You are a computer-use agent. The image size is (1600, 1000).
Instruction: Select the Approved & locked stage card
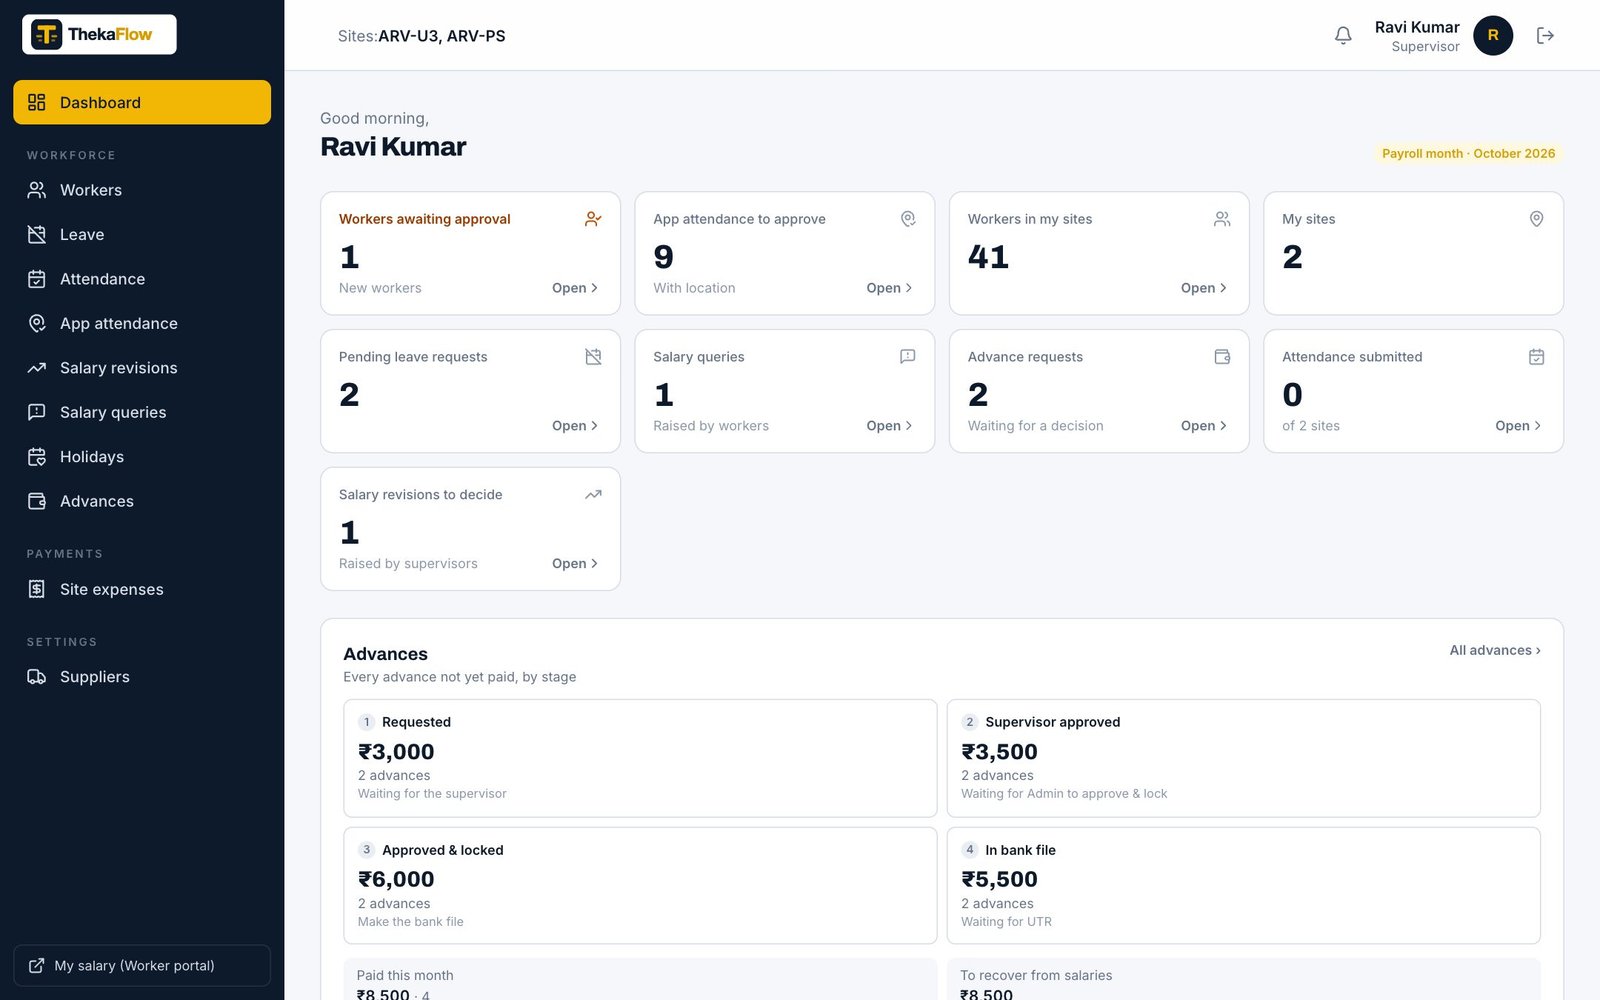640,885
